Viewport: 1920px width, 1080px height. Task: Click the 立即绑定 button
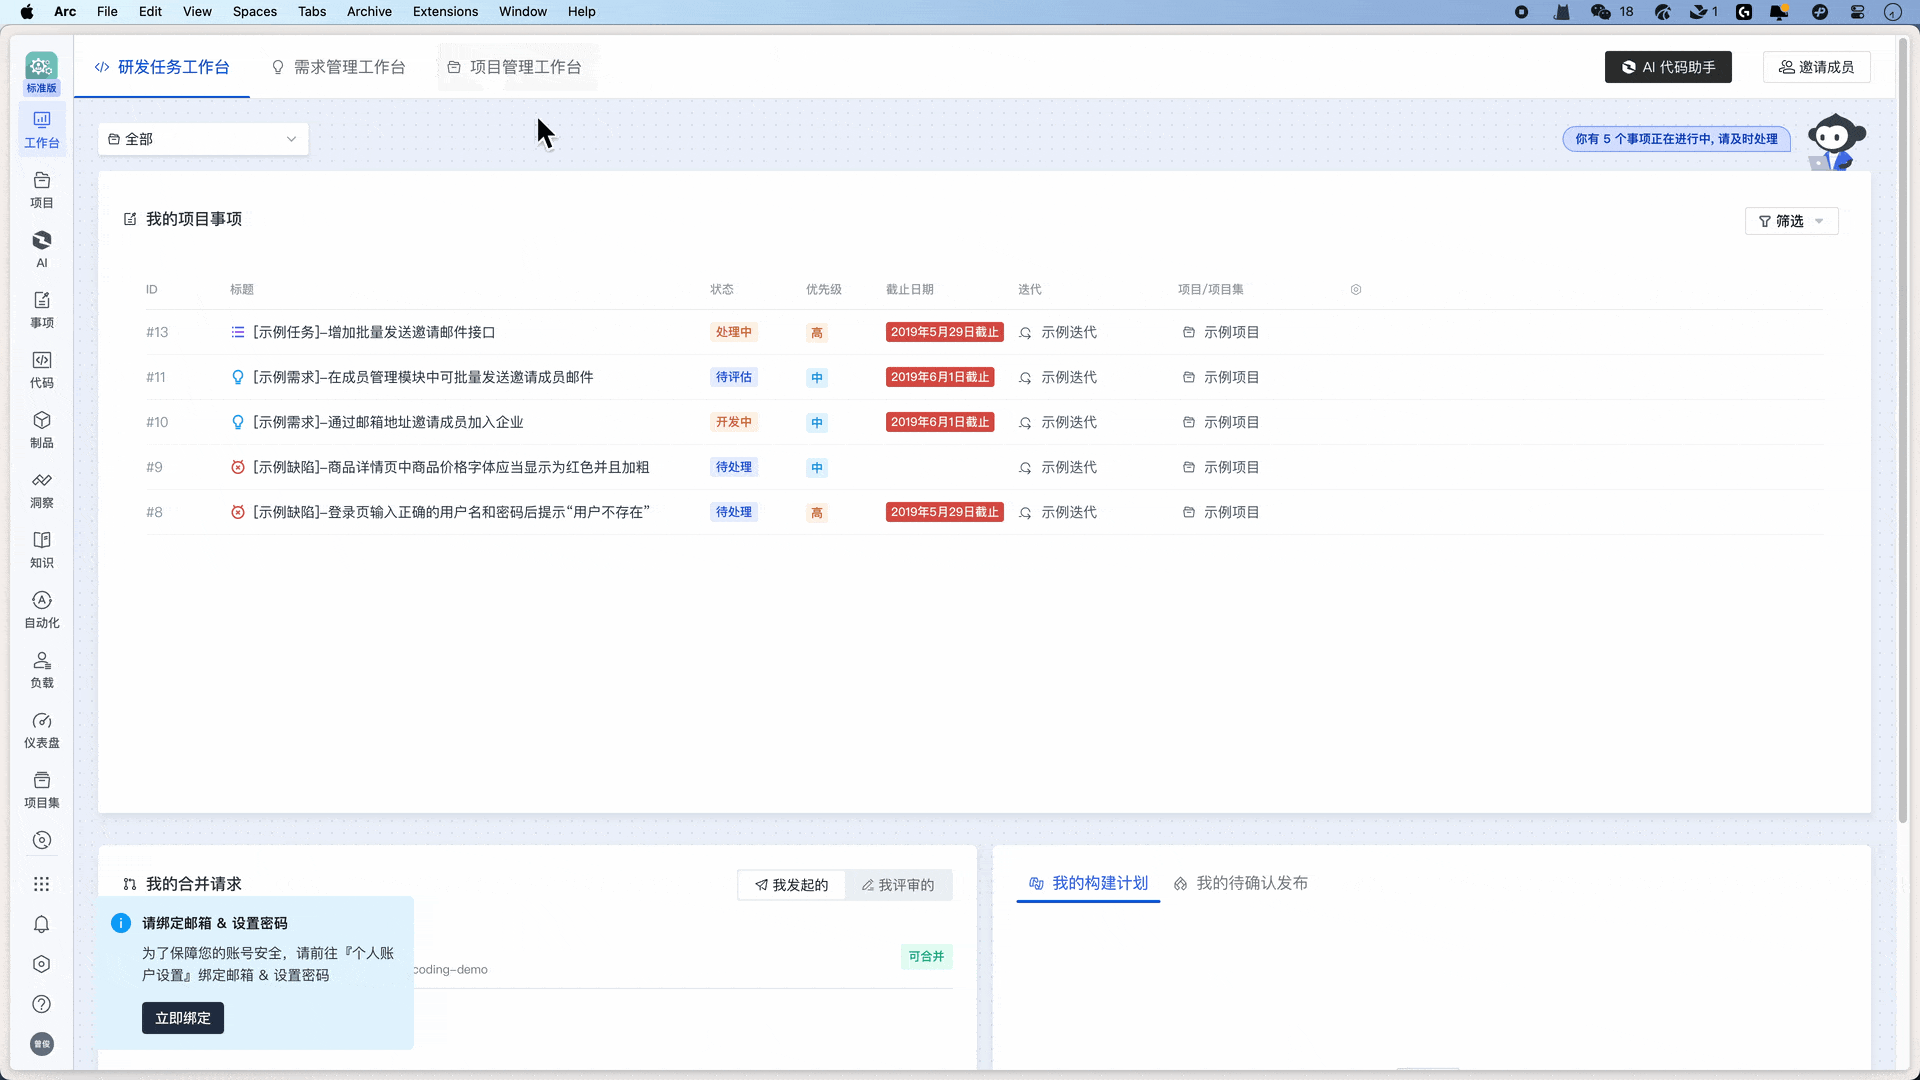(x=182, y=1018)
